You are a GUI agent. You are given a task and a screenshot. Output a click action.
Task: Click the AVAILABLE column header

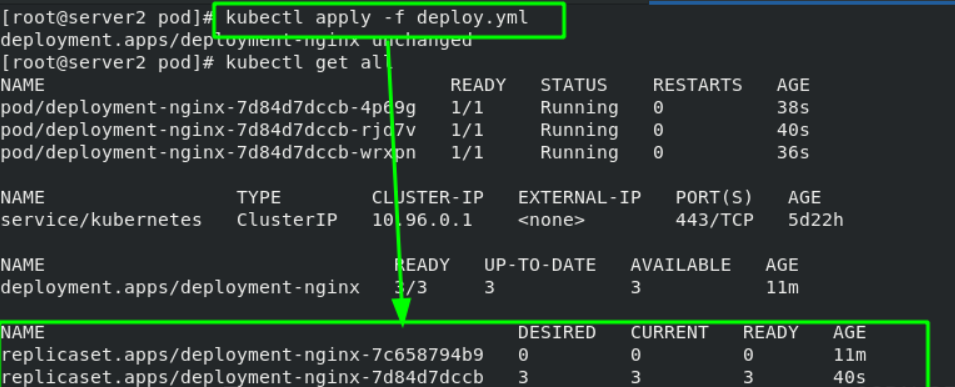pyautogui.click(x=680, y=265)
